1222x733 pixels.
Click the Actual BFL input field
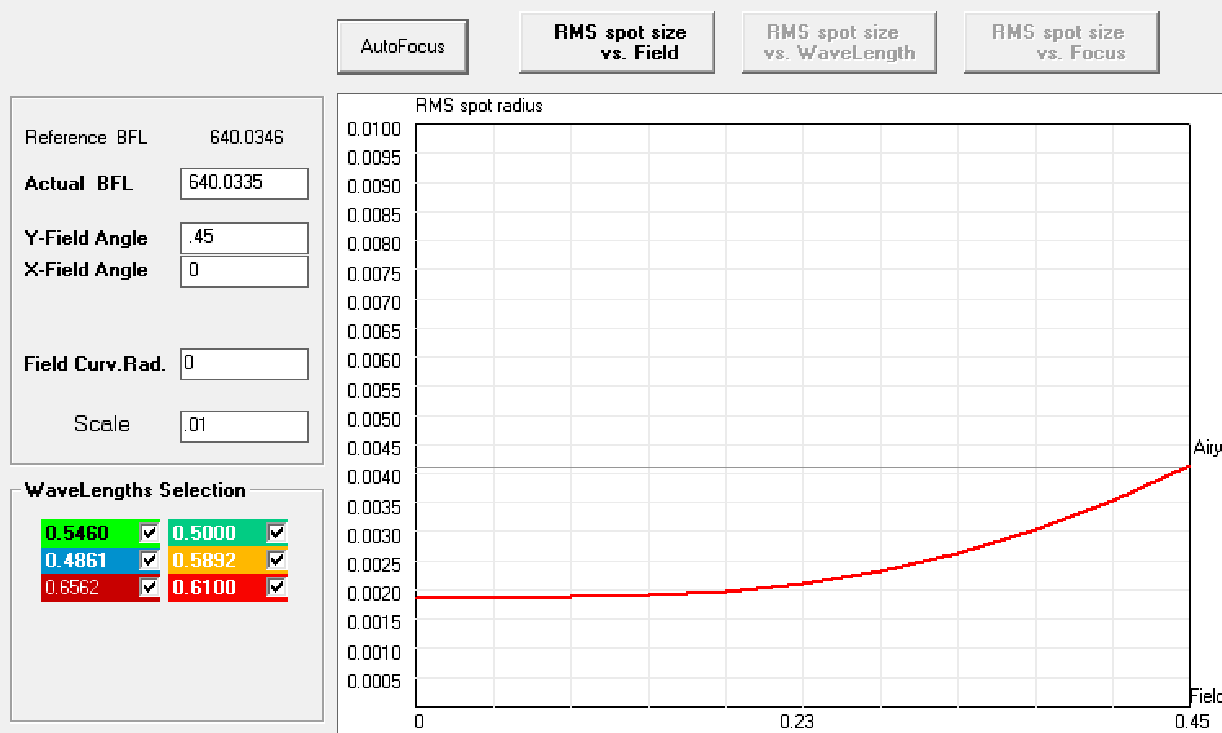point(244,184)
